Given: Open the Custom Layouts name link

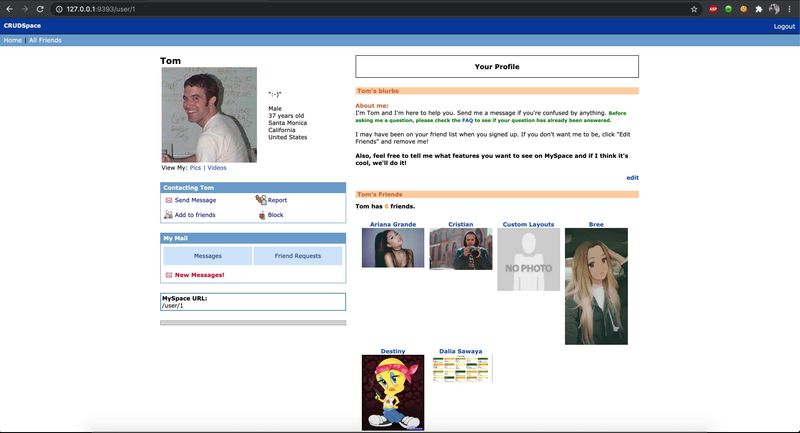Looking at the screenshot, I should coord(528,224).
